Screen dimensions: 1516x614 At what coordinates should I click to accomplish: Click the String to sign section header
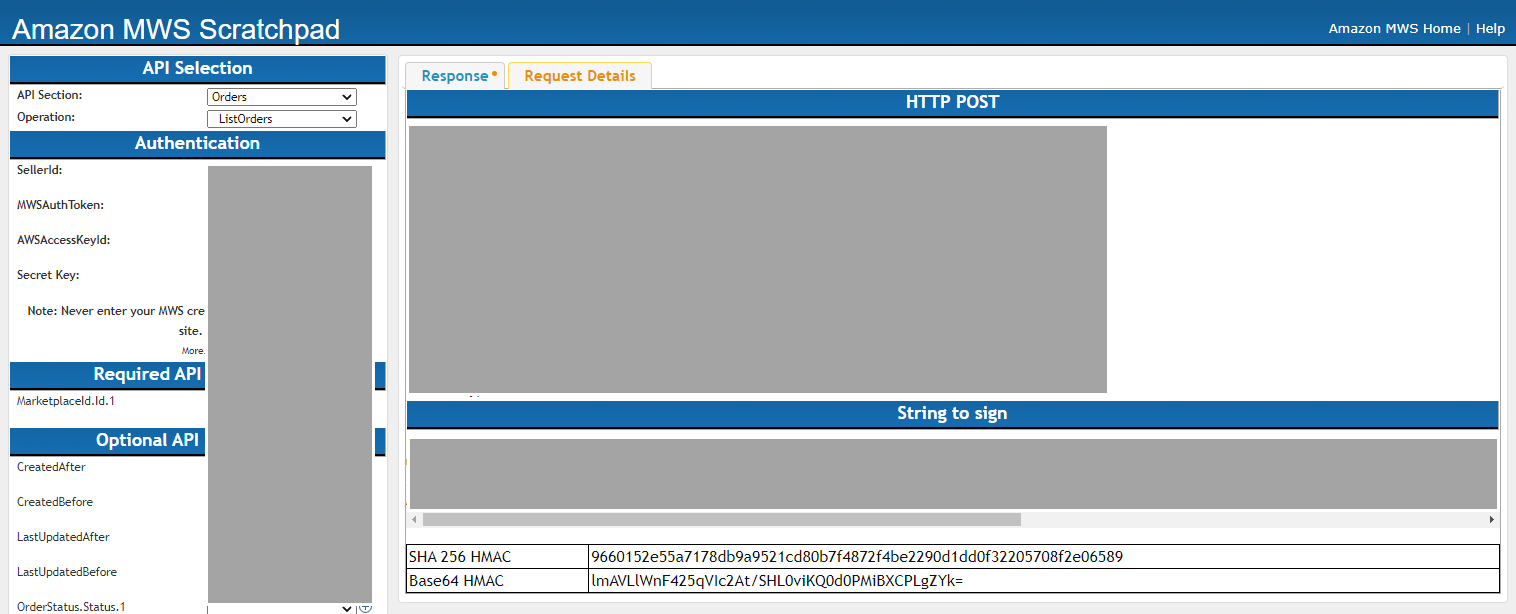click(952, 414)
